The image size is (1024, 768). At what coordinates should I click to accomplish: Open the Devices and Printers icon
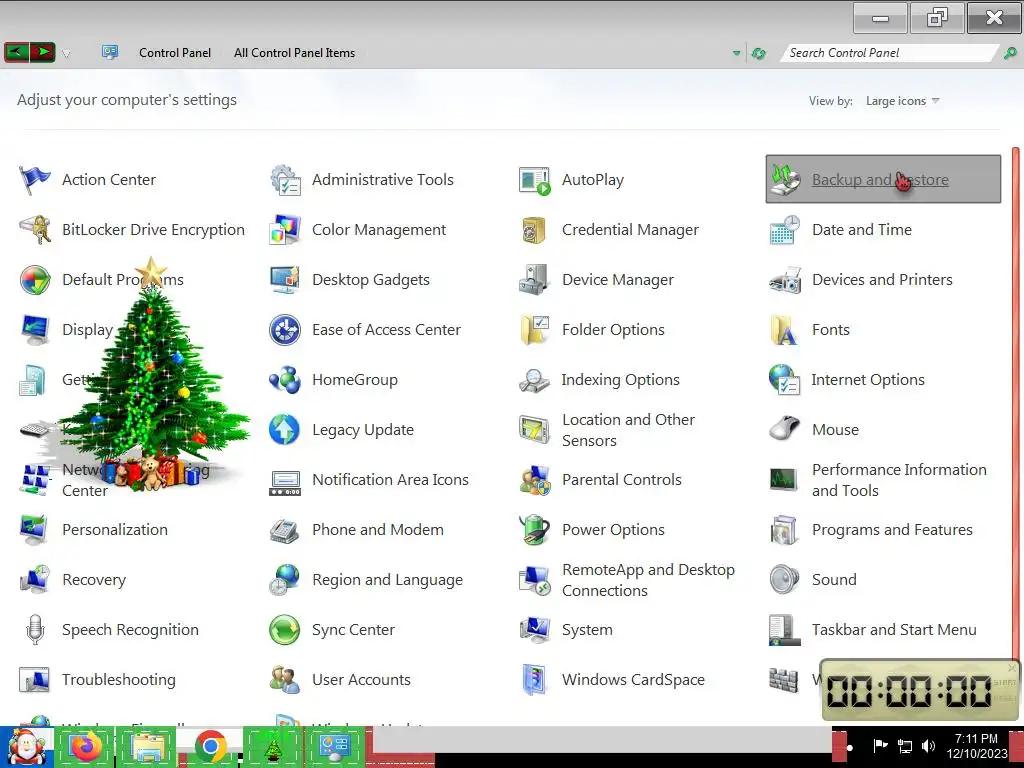pos(784,280)
